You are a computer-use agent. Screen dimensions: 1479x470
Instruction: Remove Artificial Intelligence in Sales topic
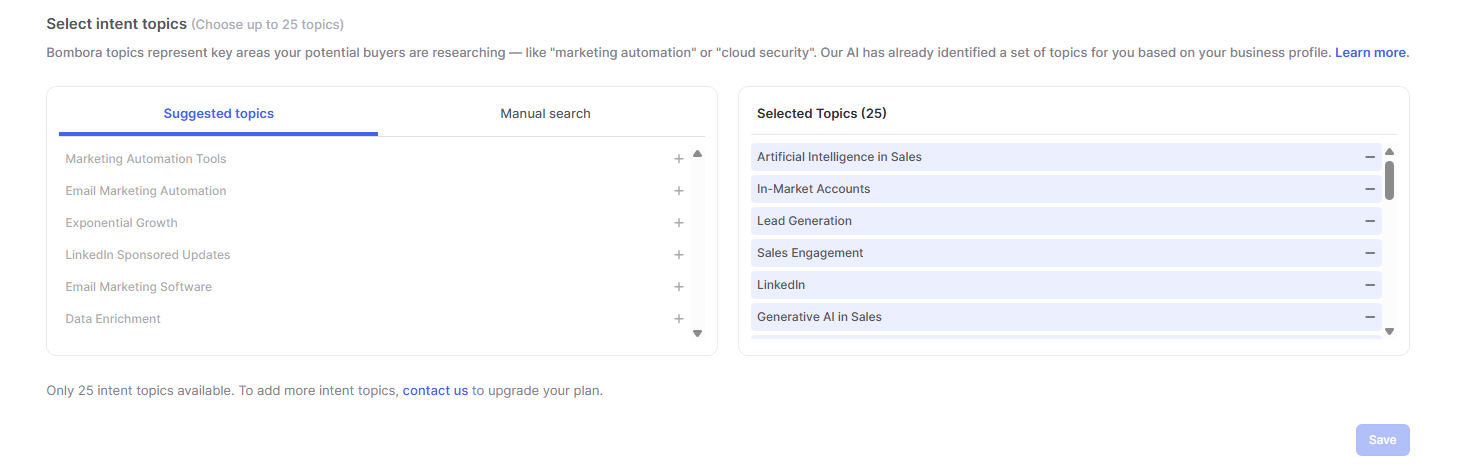1370,157
